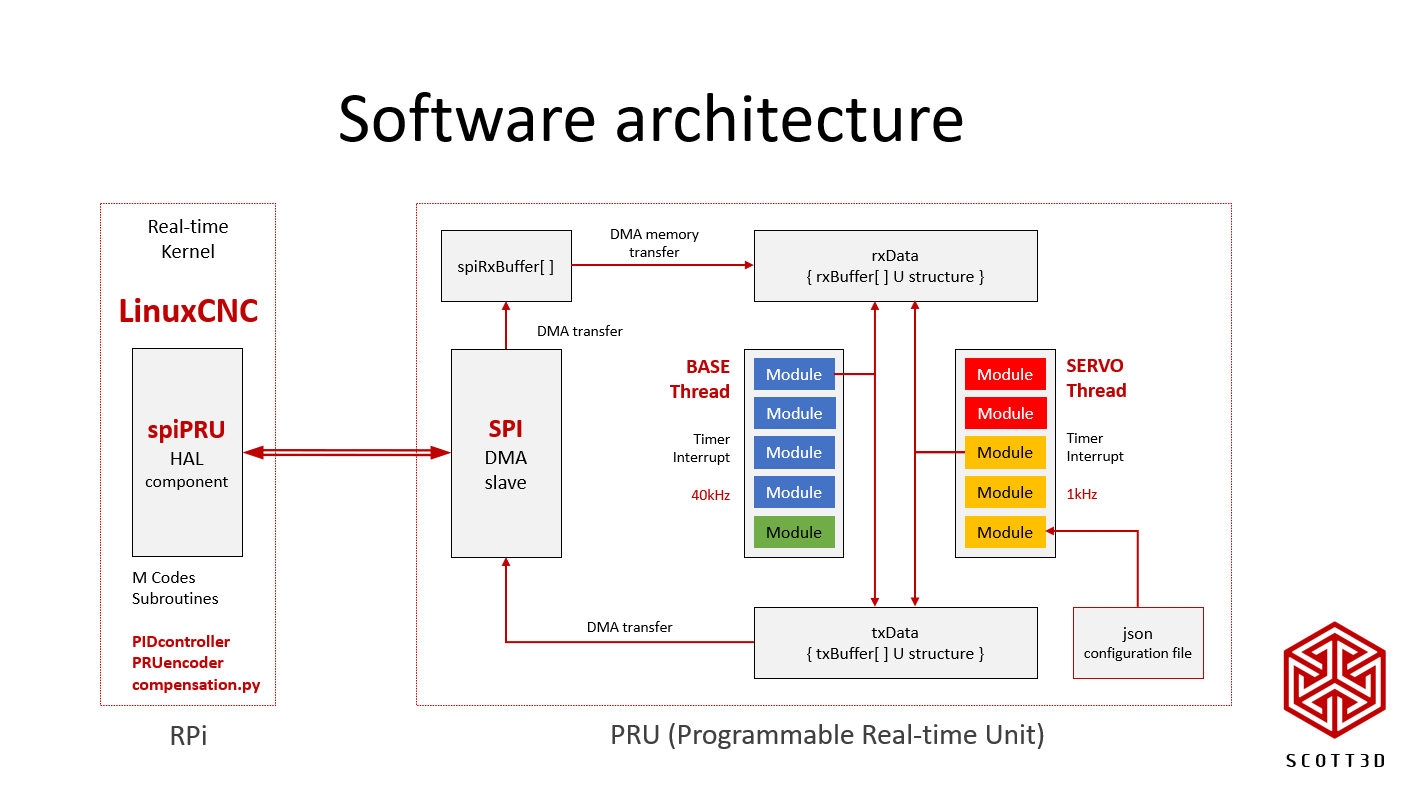
Task: Click the red LinuxCNC heading
Action: tap(188, 311)
